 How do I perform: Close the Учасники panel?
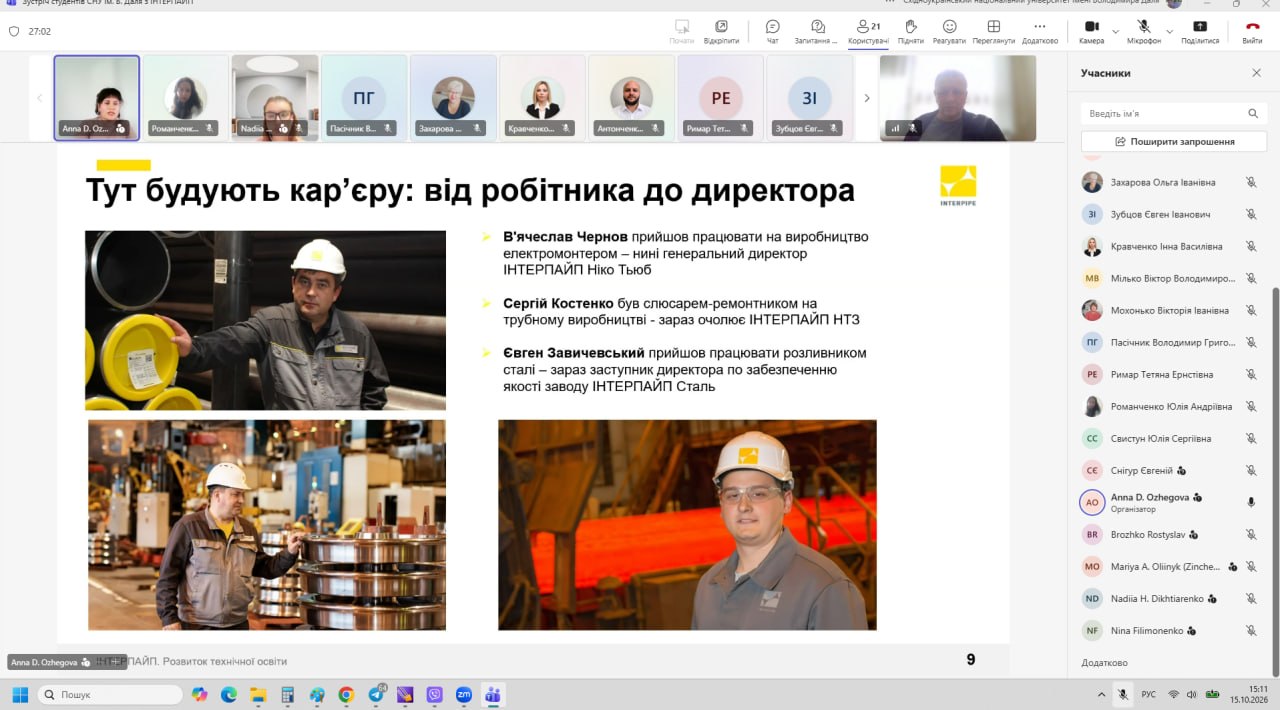pos(1257,73)
